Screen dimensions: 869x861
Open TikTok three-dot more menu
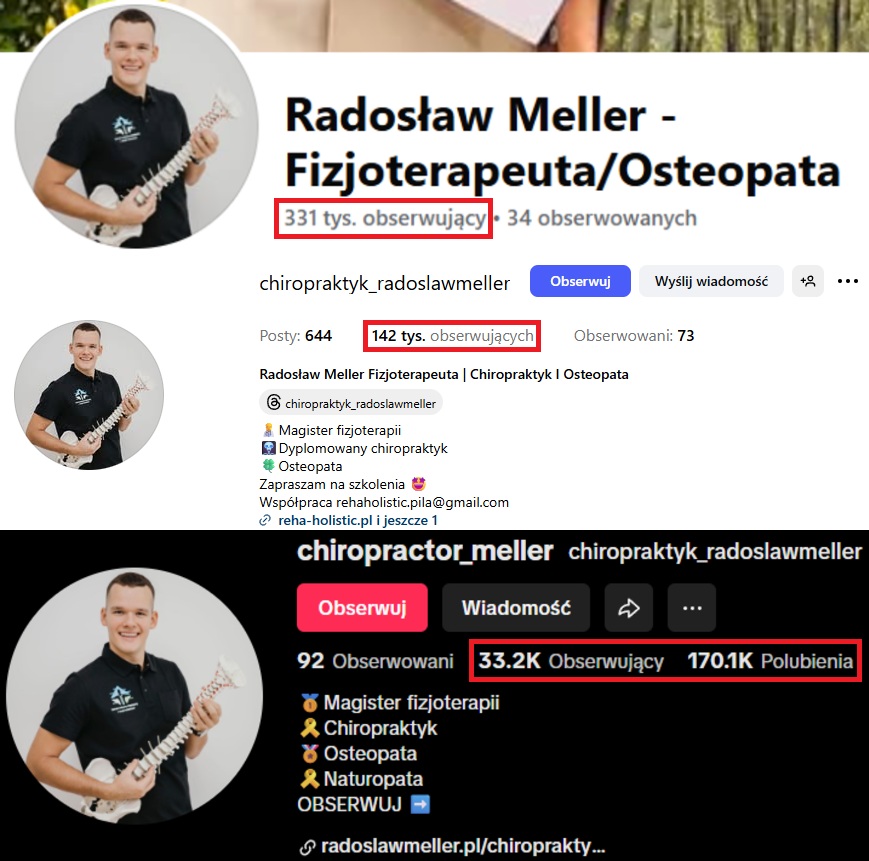point(692,608)
